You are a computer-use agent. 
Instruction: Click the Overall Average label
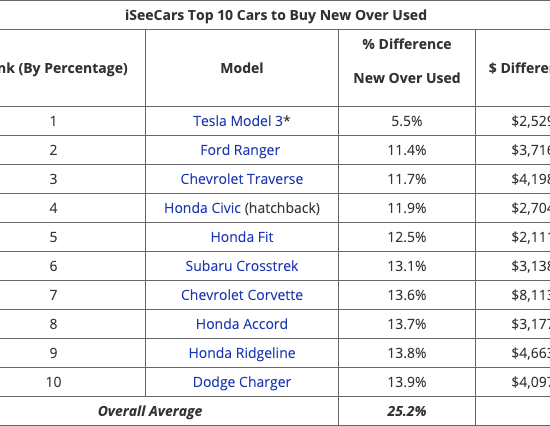pyautogui.click(x=150, y=411)
